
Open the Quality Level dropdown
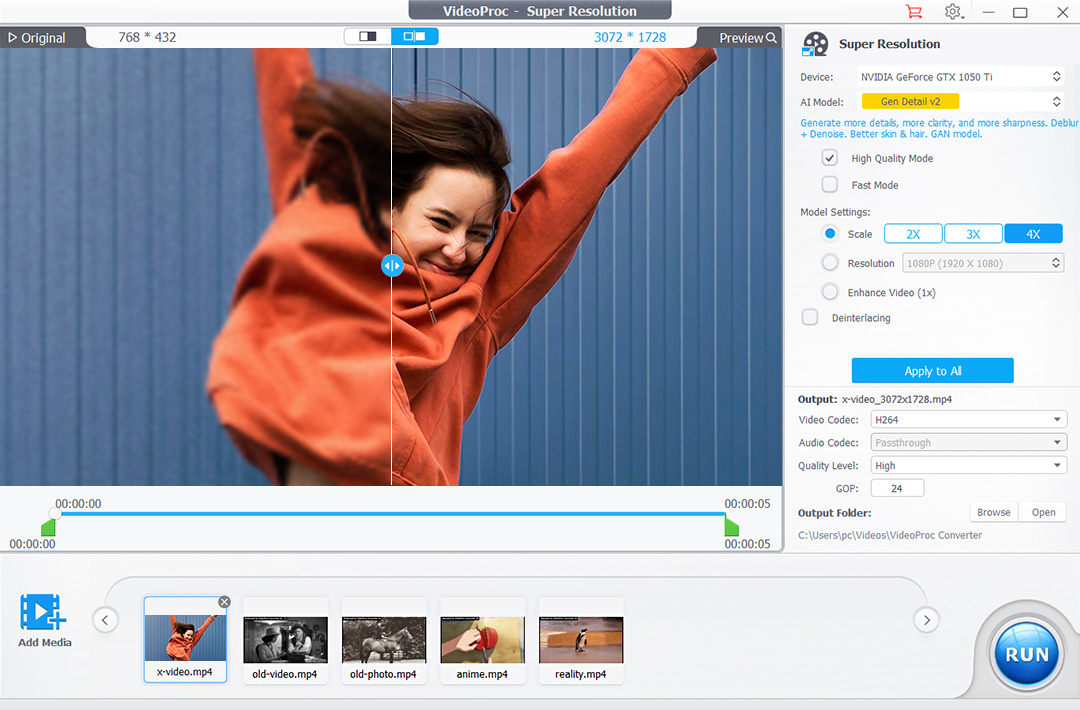coord(968,465)
